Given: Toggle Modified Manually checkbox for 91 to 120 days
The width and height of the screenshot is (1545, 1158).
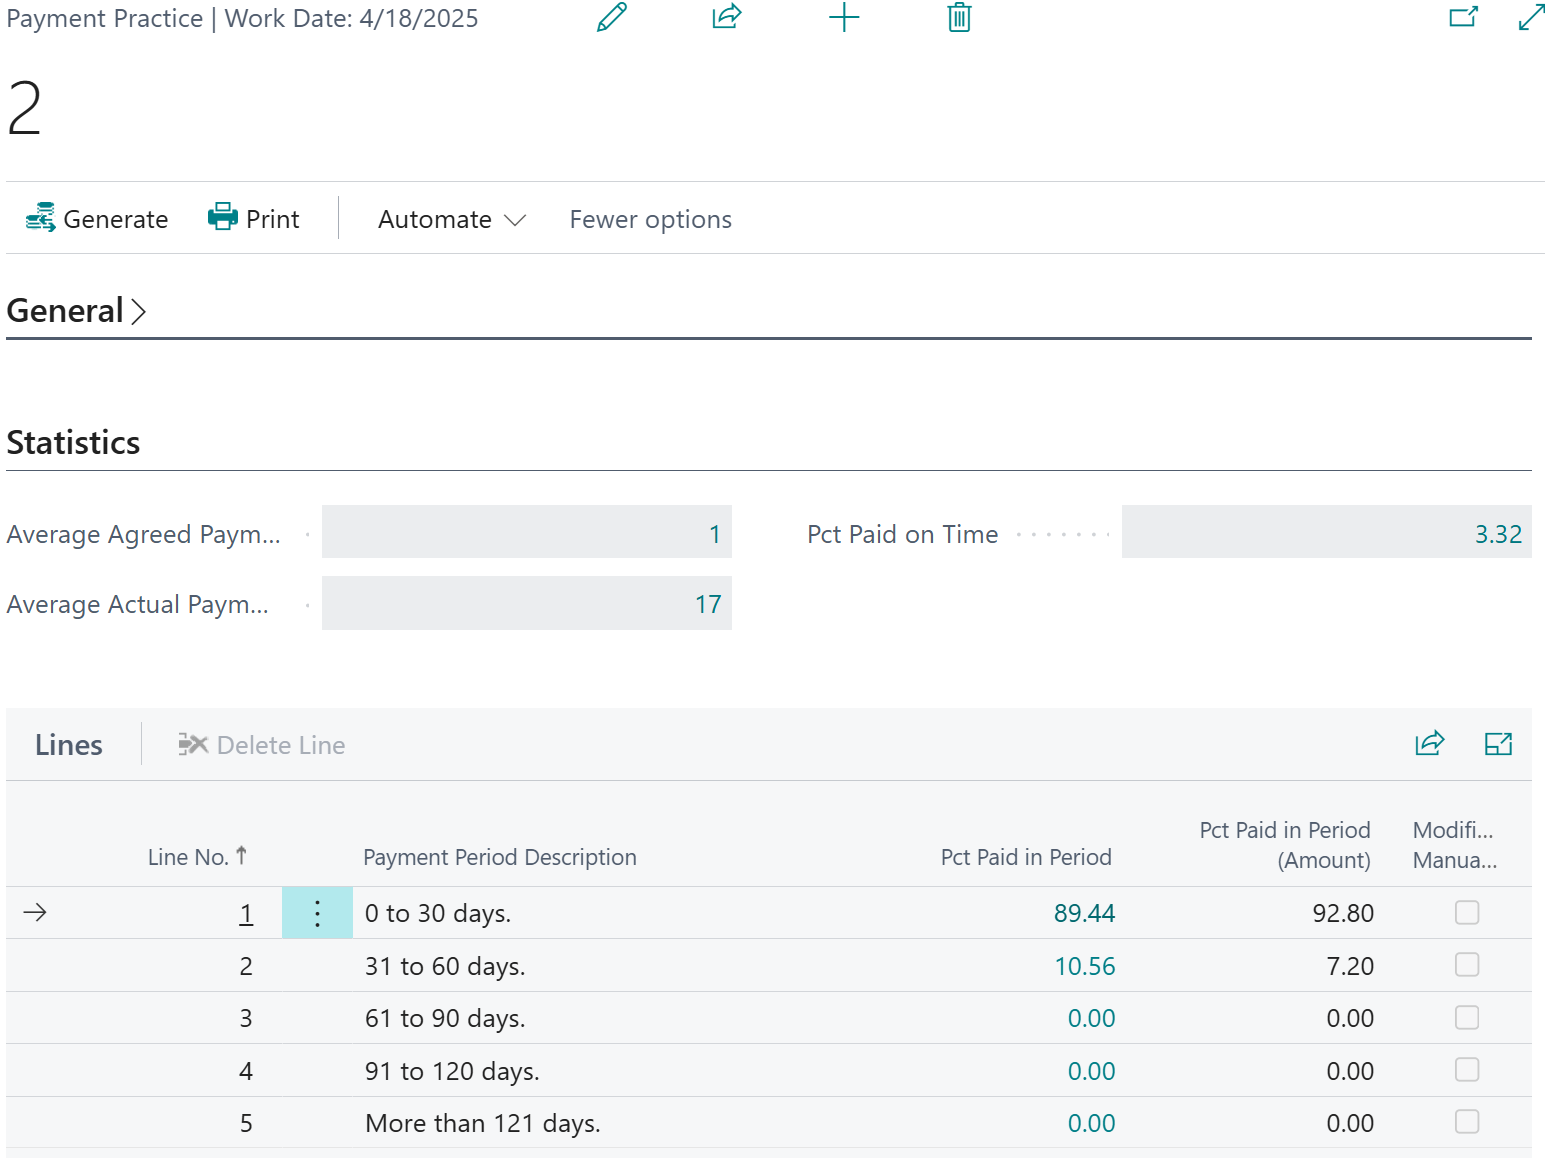Looking at the screenshot, I should [x=1467, y=1069].
